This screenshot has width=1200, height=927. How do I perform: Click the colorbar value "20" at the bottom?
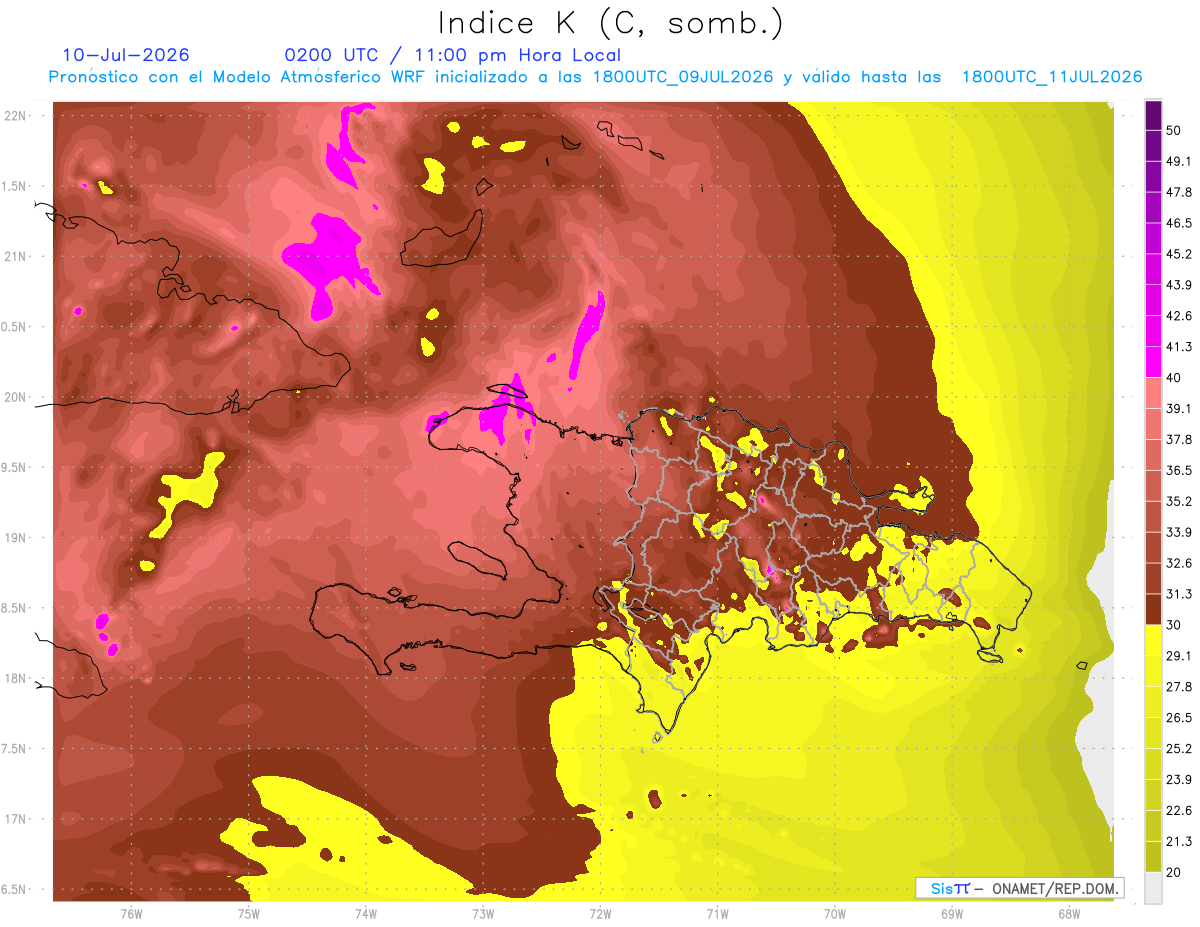1173,872
